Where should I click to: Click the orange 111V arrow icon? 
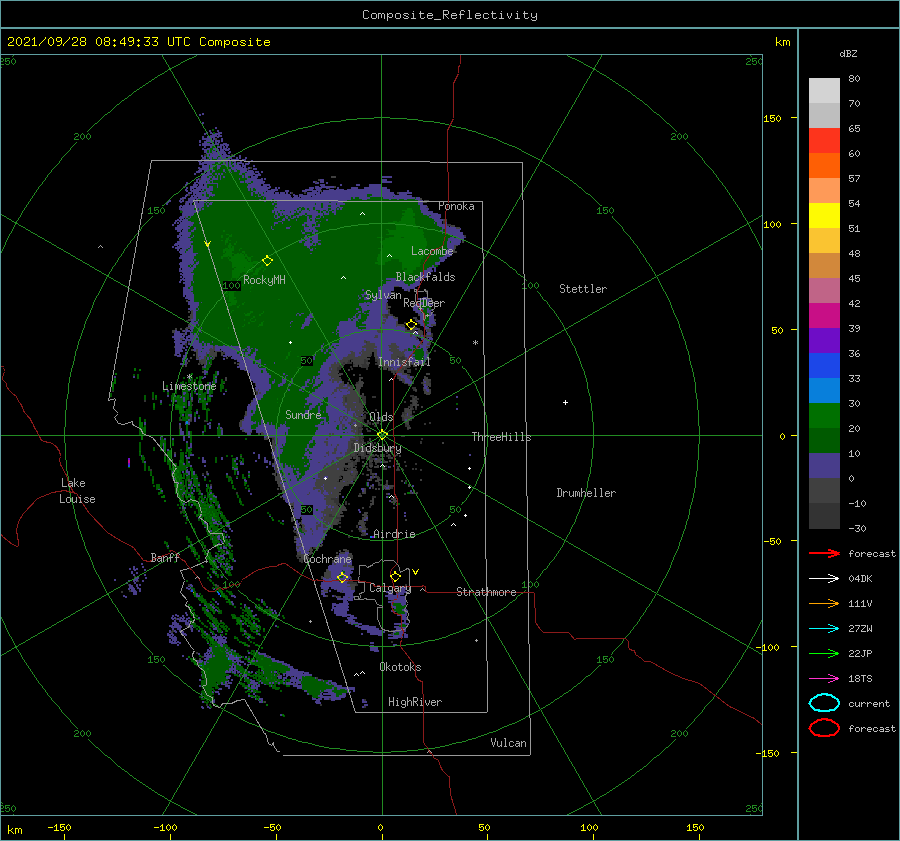(x=824, y=603)
